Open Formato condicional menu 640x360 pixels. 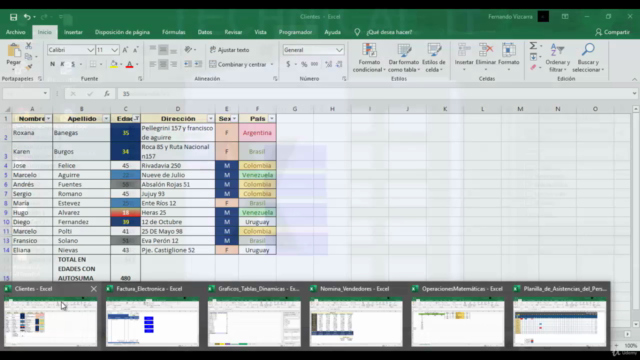tap(369, 58)
